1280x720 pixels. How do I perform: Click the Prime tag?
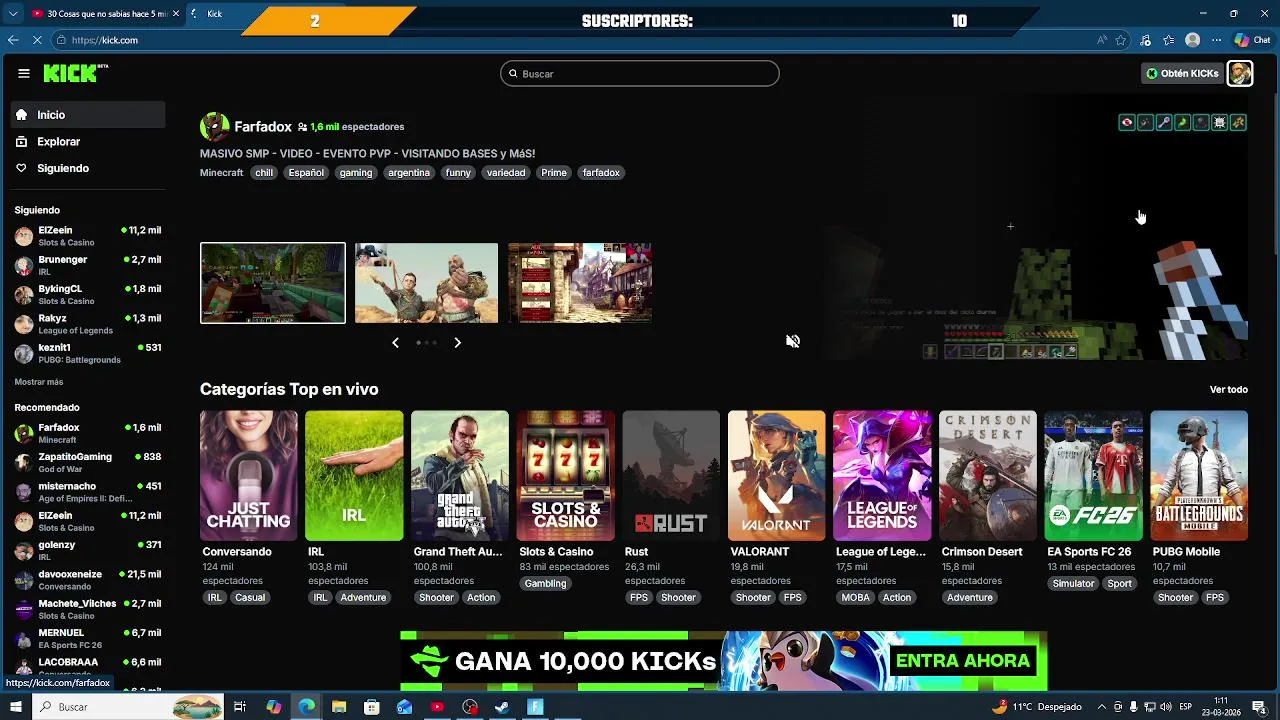tap(554, 173)
